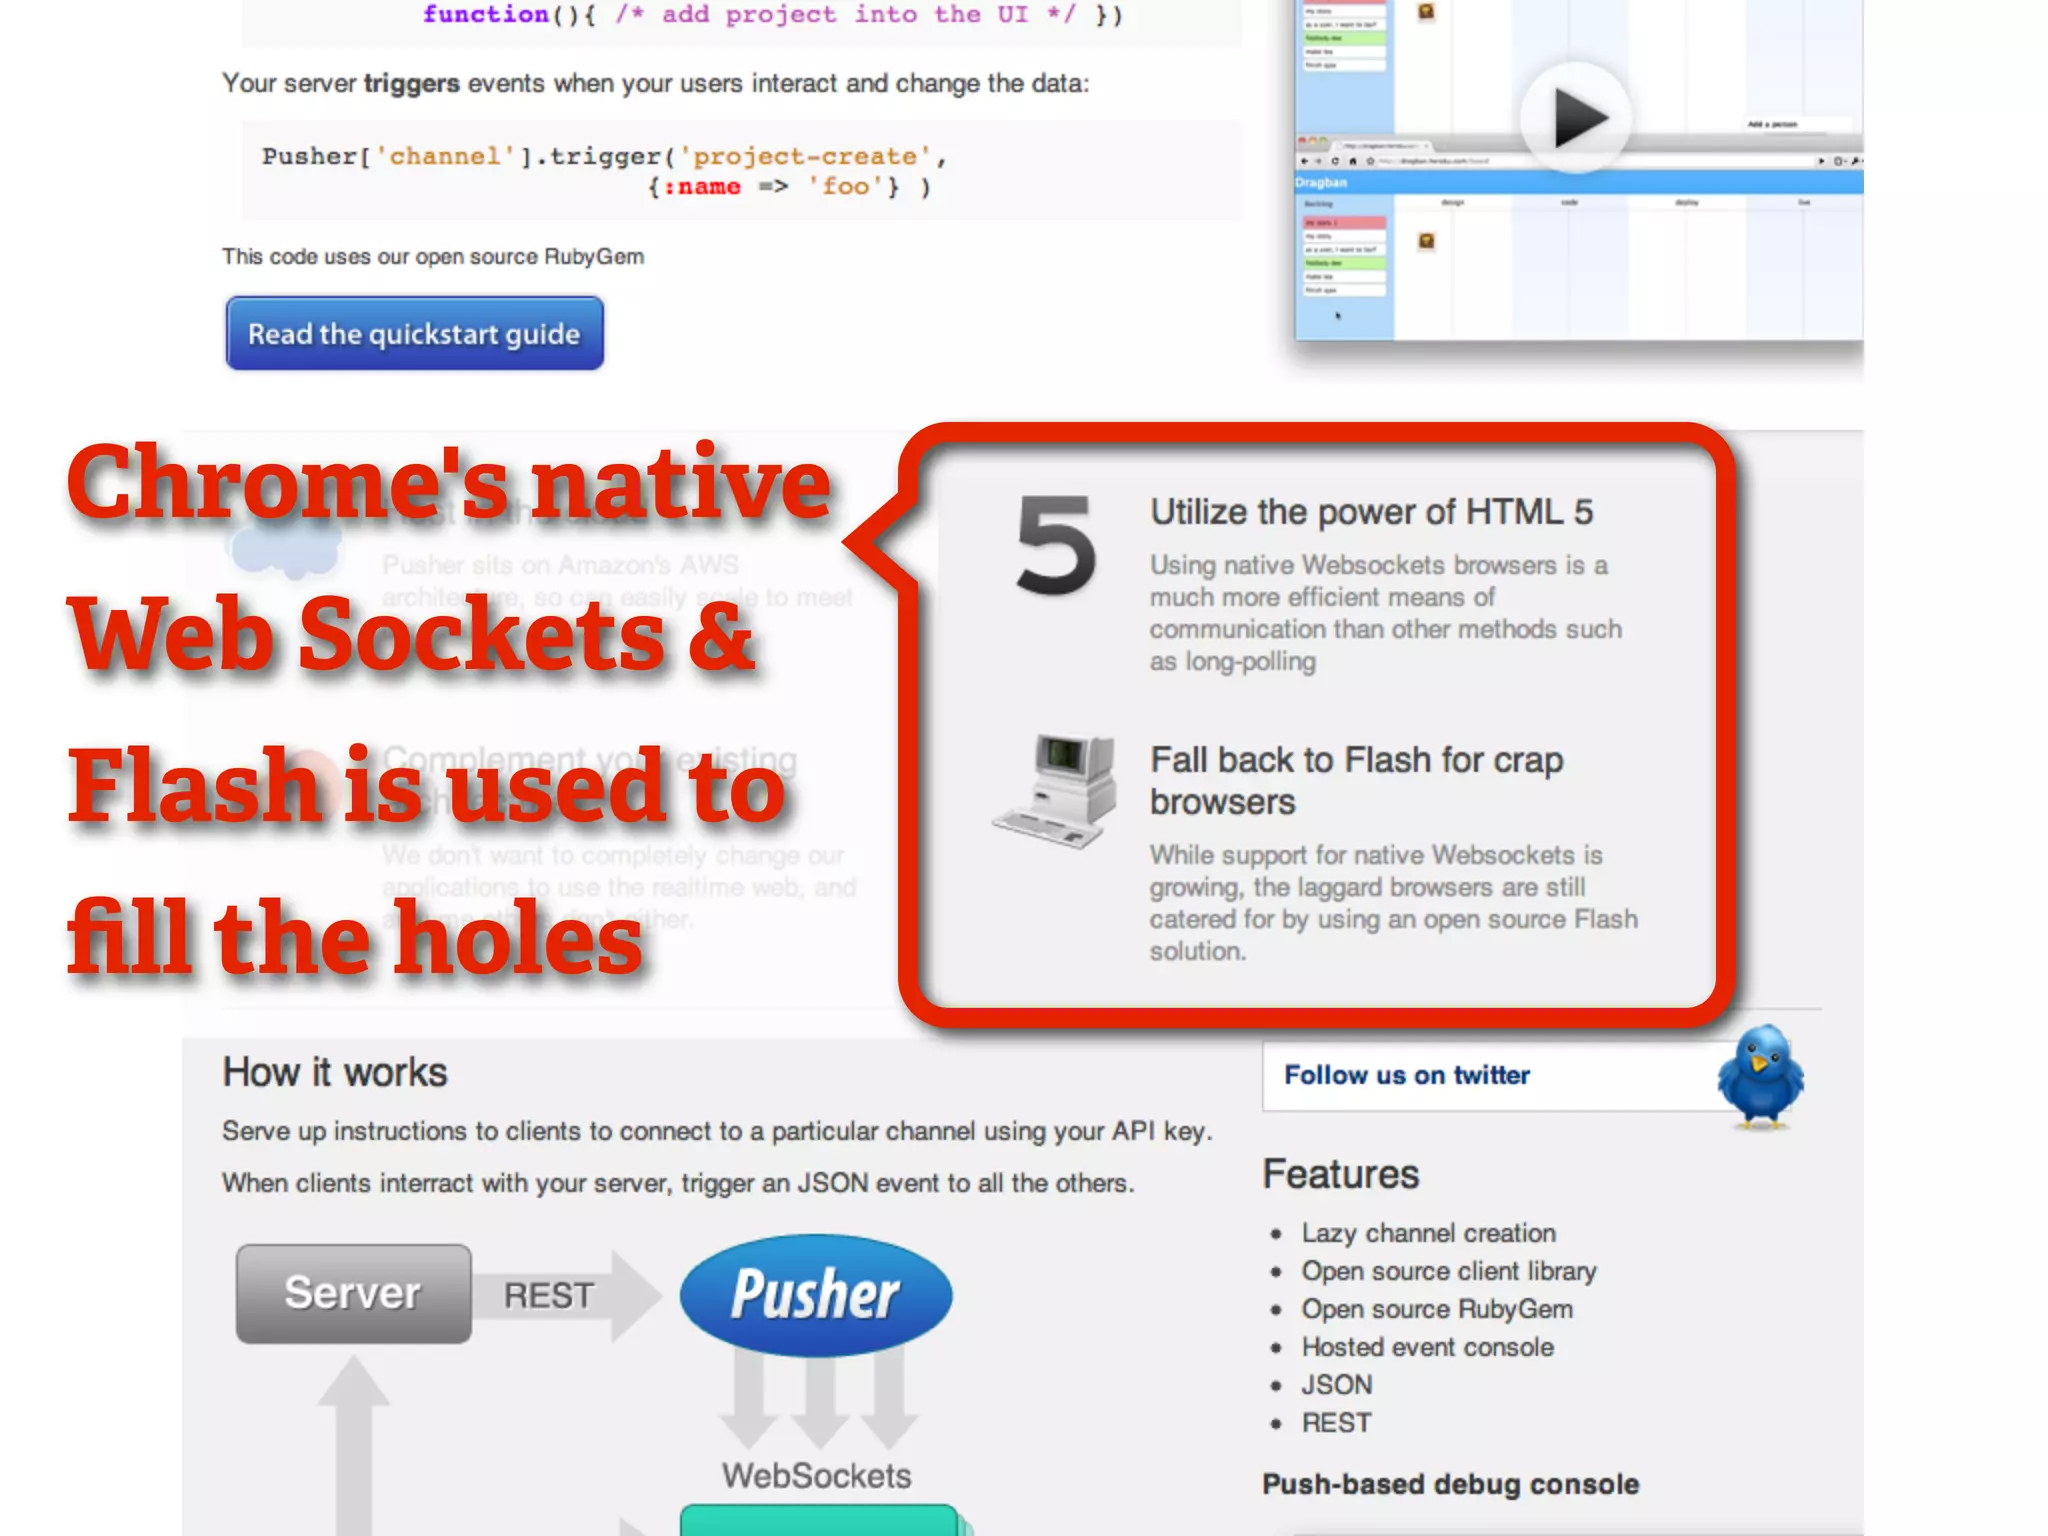Click the JSON feature item
Screen dimensions: 2048x1536
[1336, 1385]
